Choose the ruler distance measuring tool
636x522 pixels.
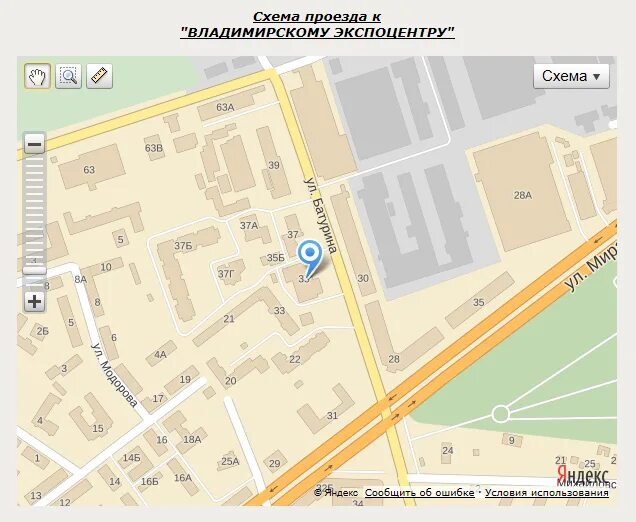click(99, 76)
